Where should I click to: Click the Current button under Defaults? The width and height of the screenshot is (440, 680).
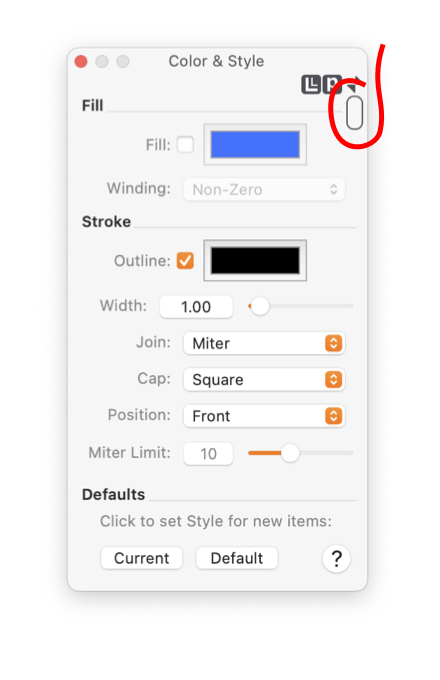coord(141,558)
